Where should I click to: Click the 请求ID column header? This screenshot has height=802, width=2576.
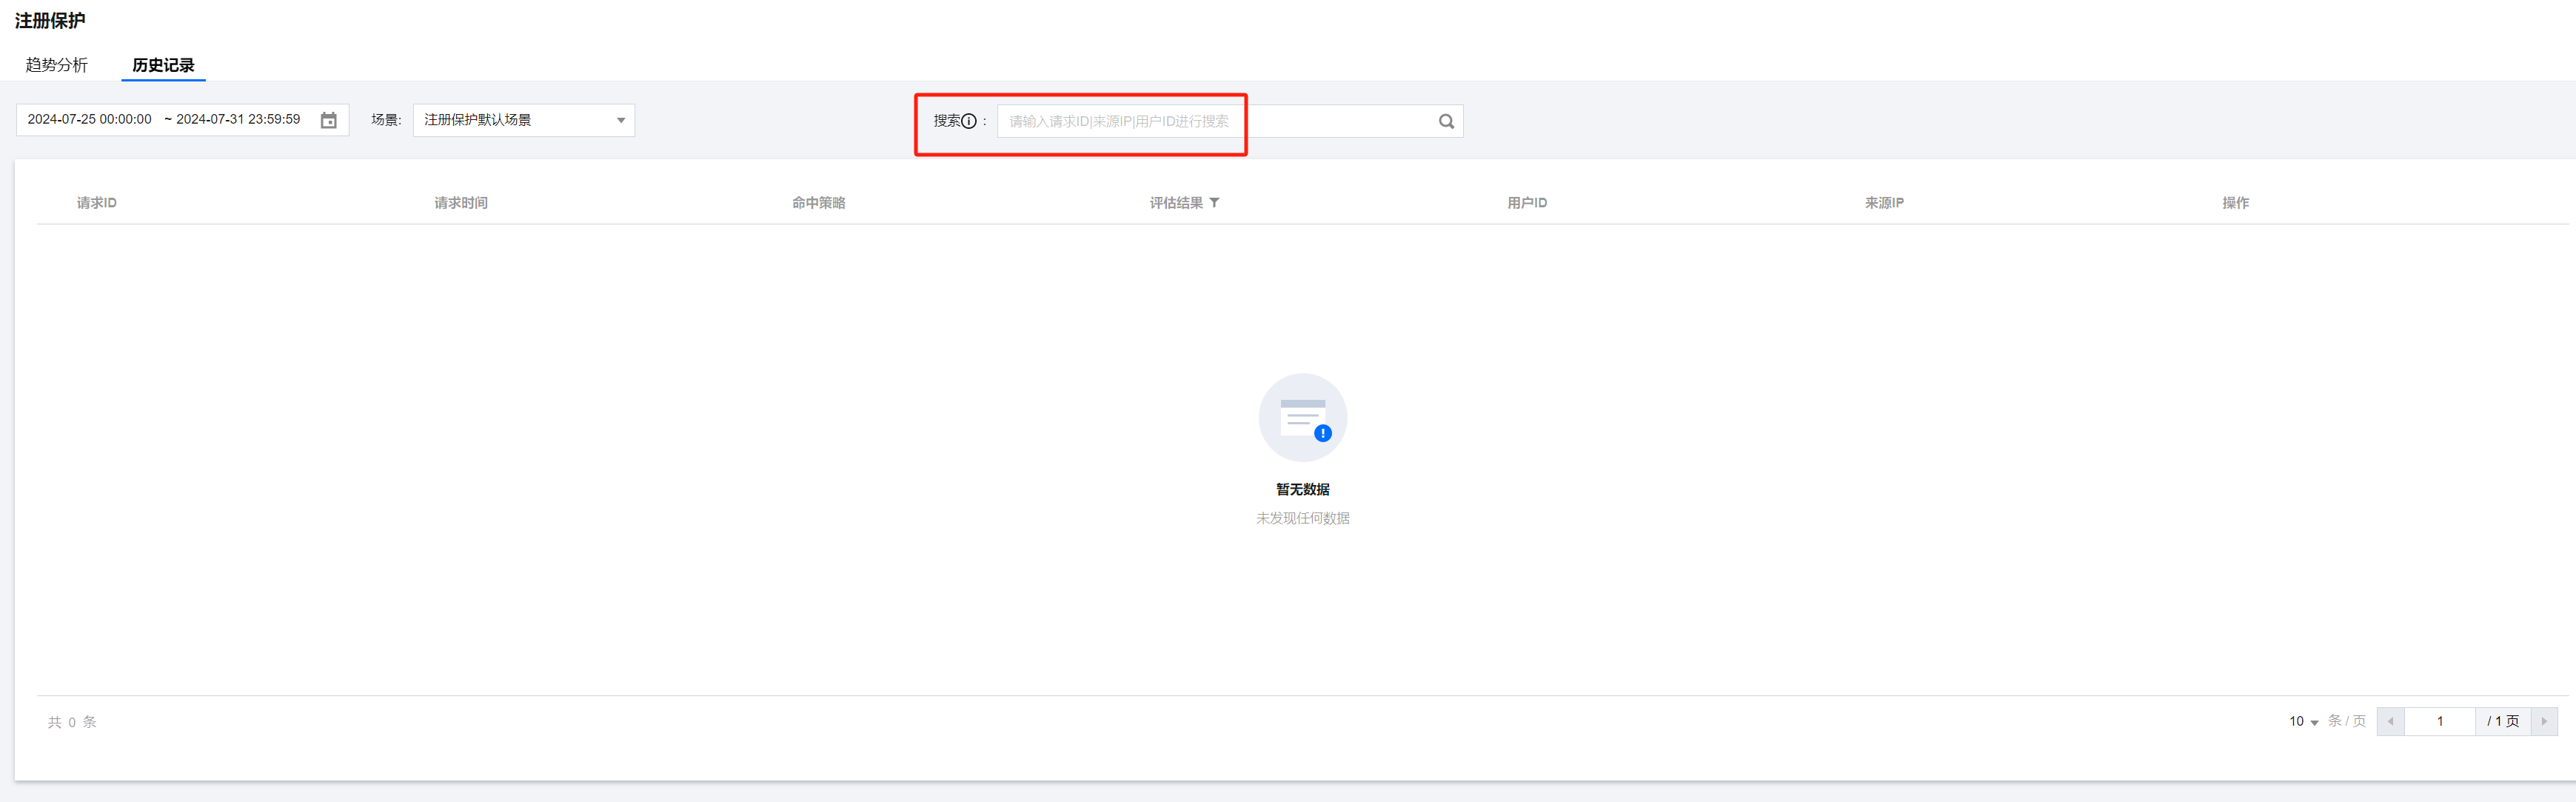click(97, 203)
